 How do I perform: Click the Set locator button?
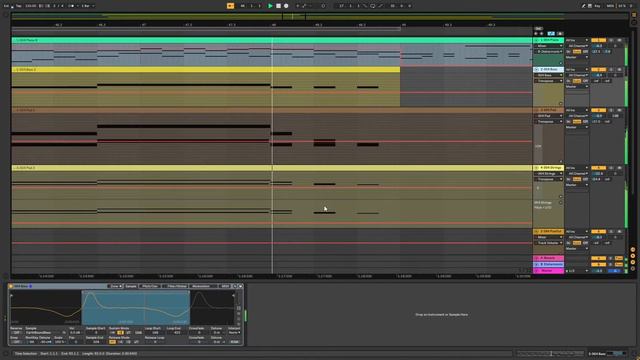pos(538,29)
